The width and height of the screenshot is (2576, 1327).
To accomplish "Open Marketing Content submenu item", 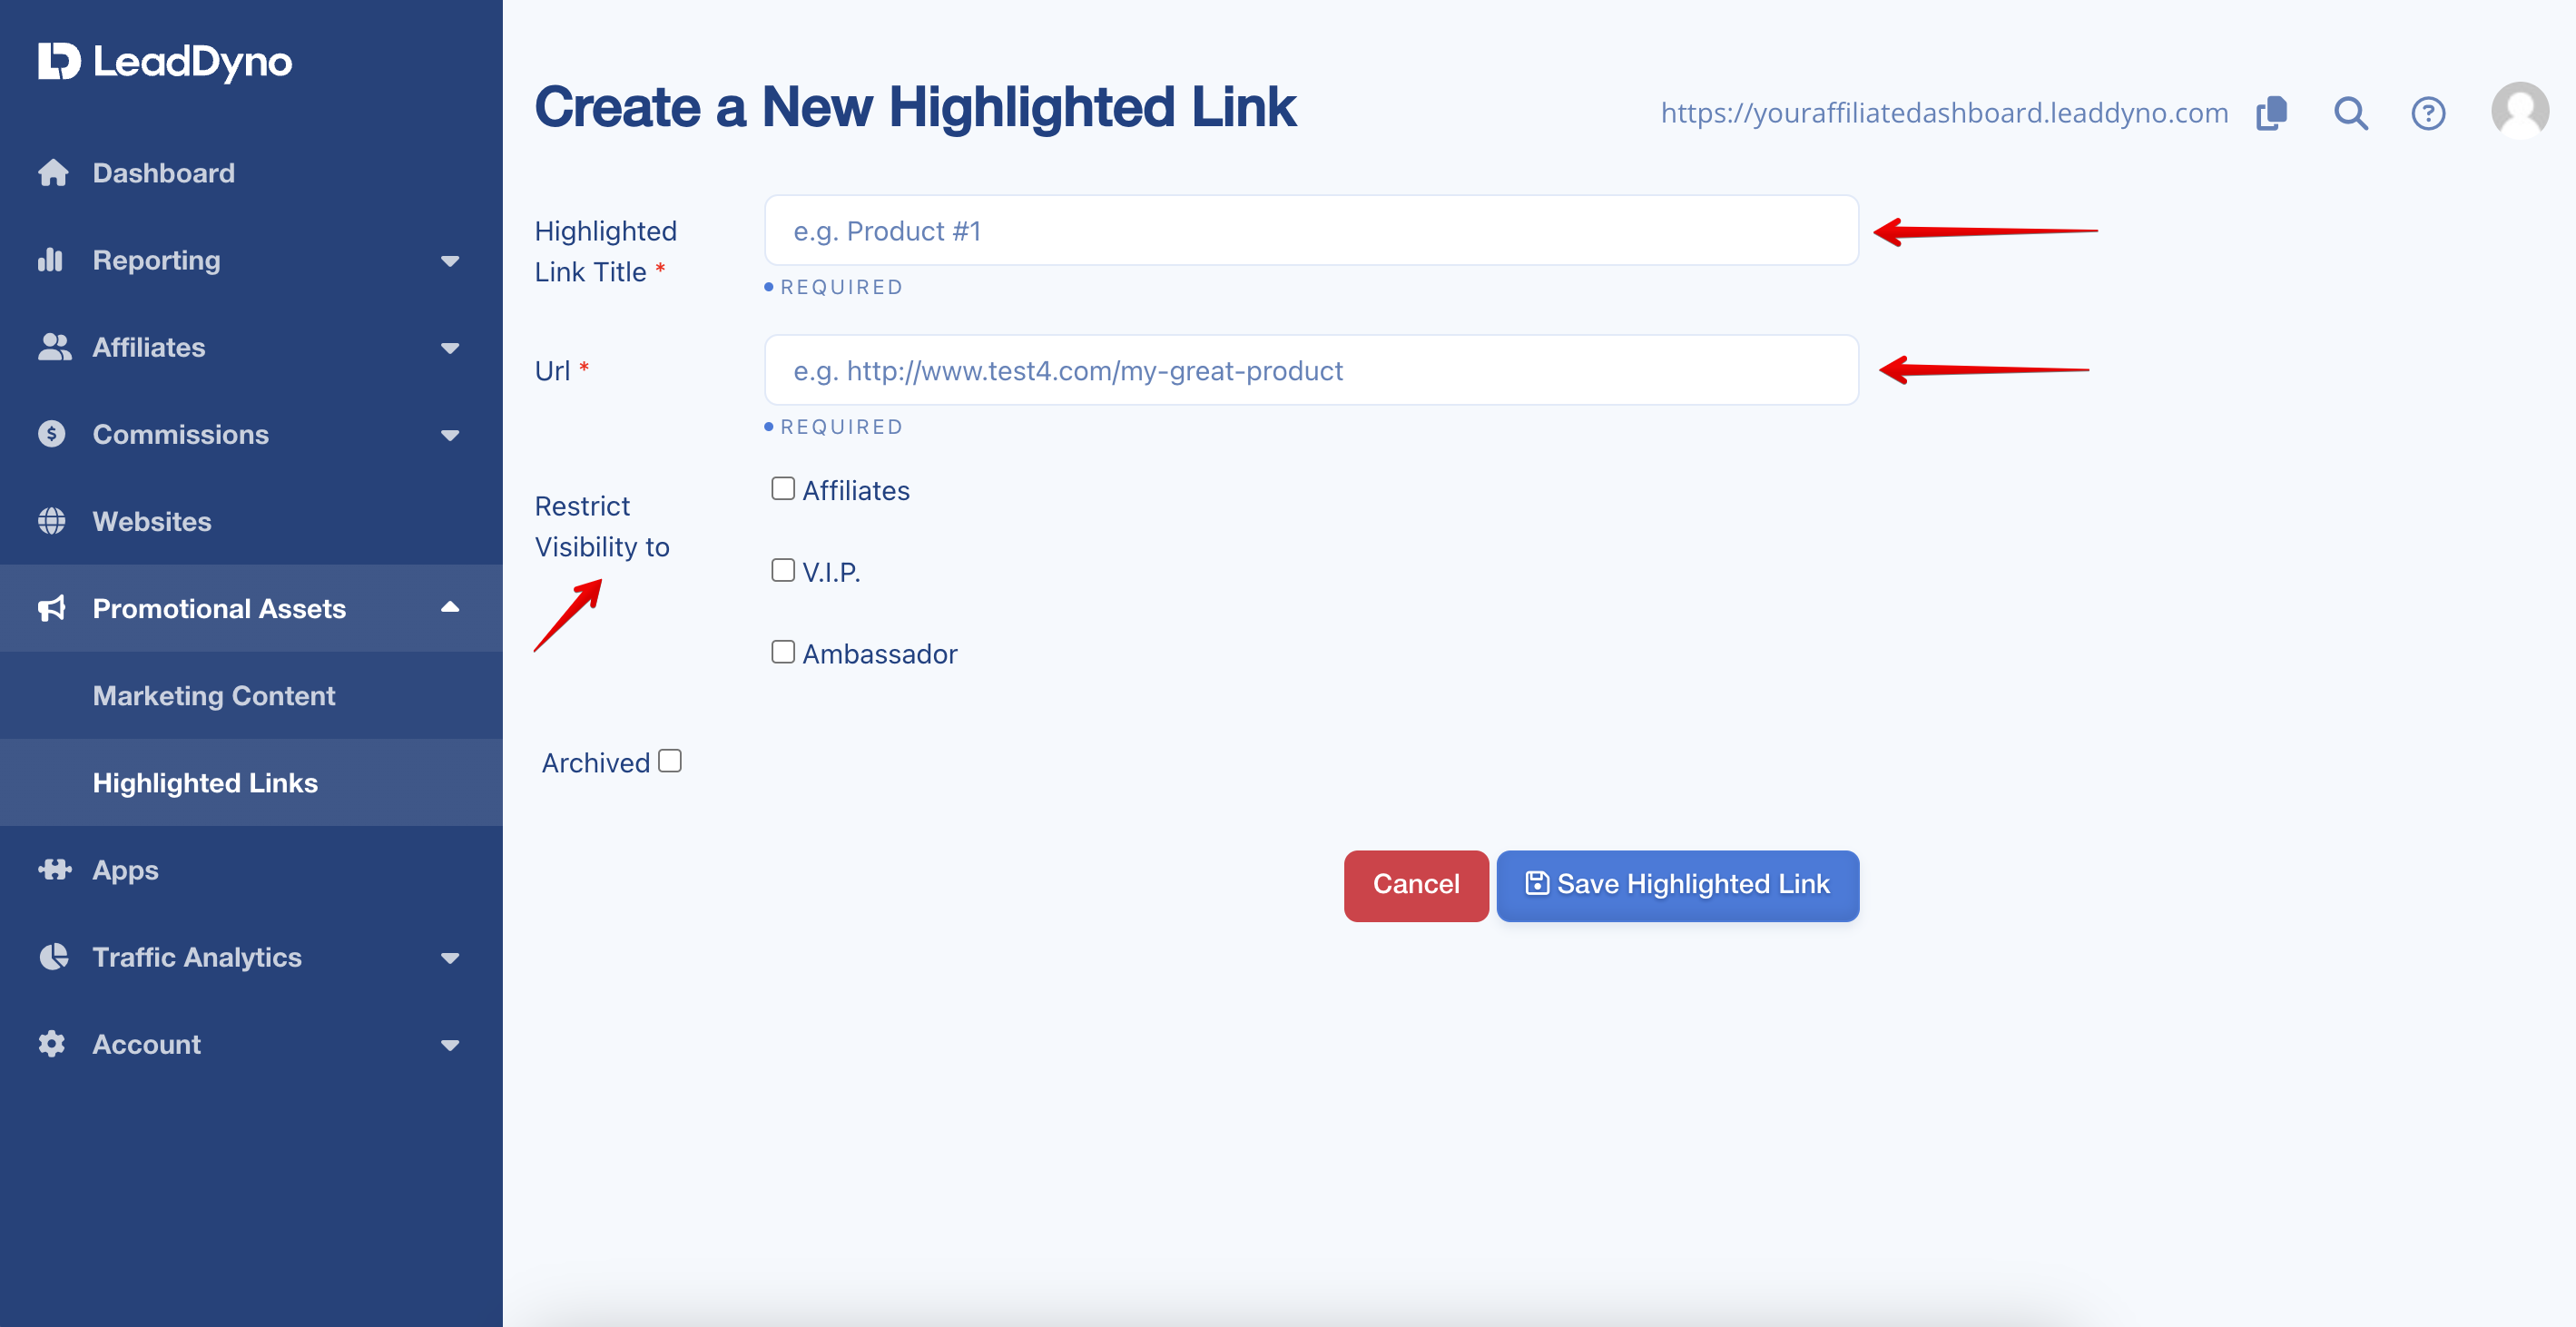I will [251, 695].
